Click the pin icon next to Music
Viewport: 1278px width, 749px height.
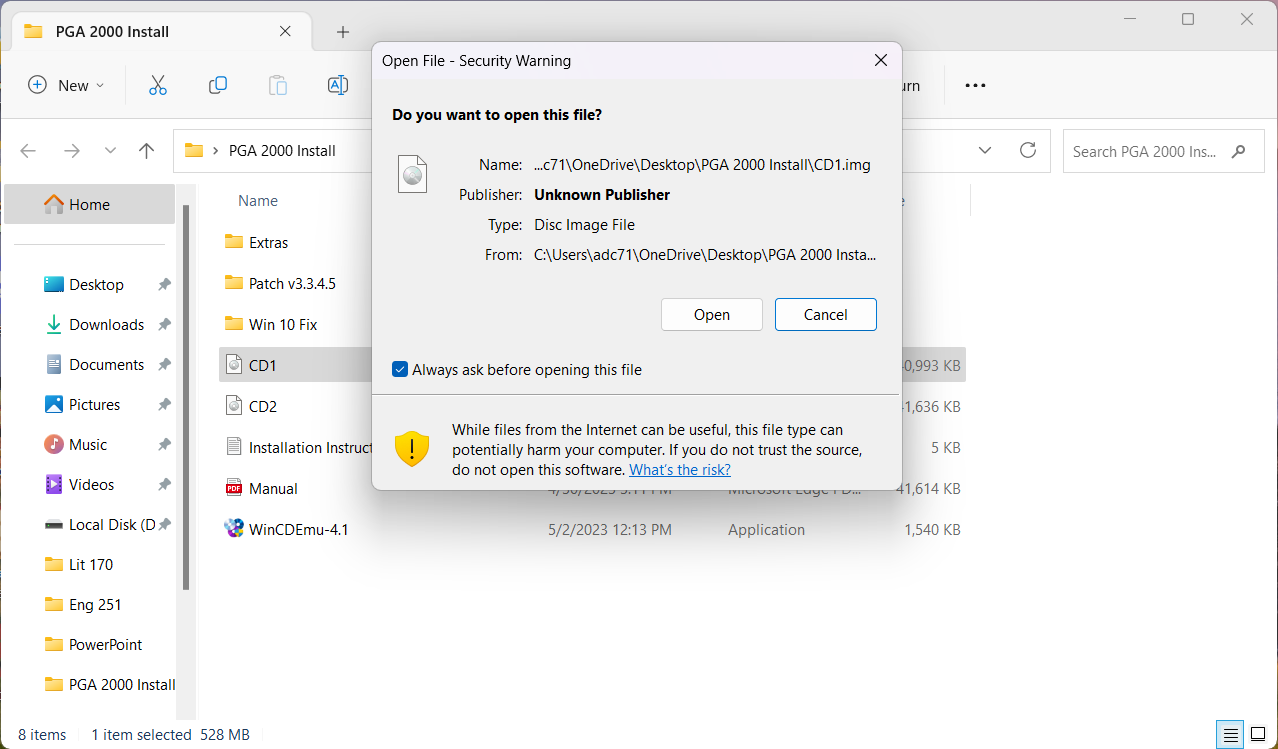click(x=164, y=445)
